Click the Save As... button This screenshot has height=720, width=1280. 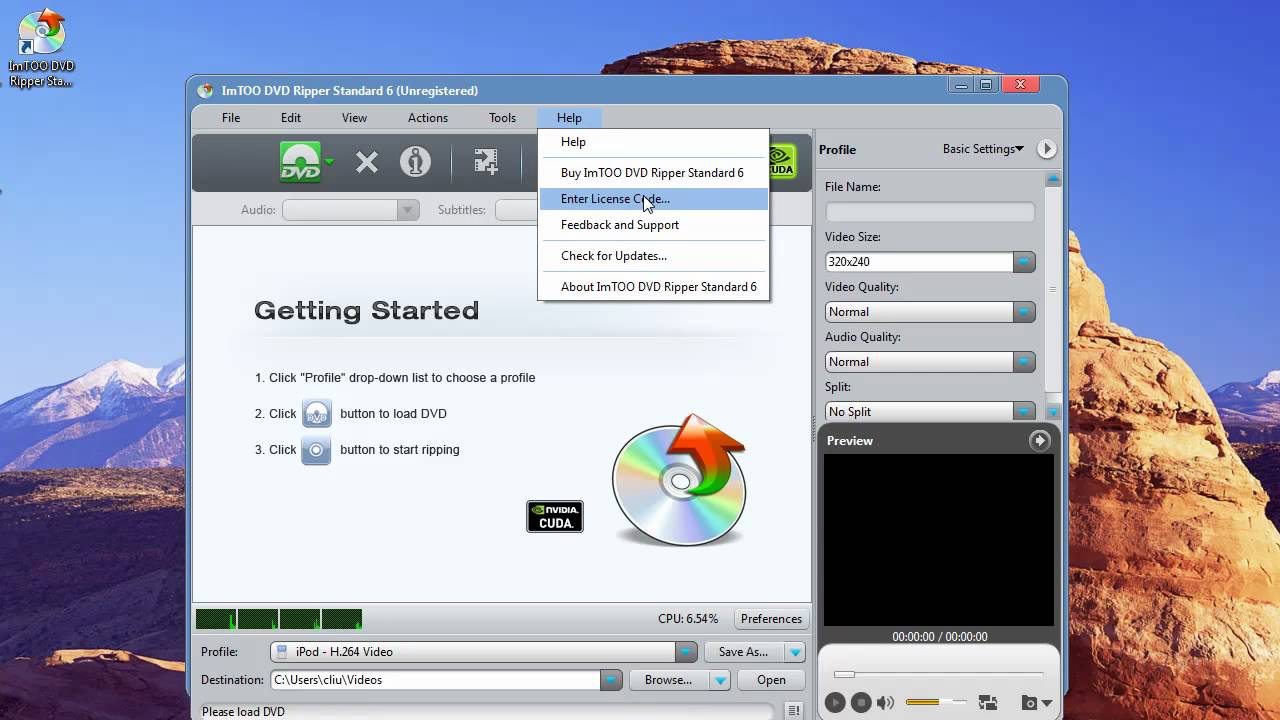744,652
